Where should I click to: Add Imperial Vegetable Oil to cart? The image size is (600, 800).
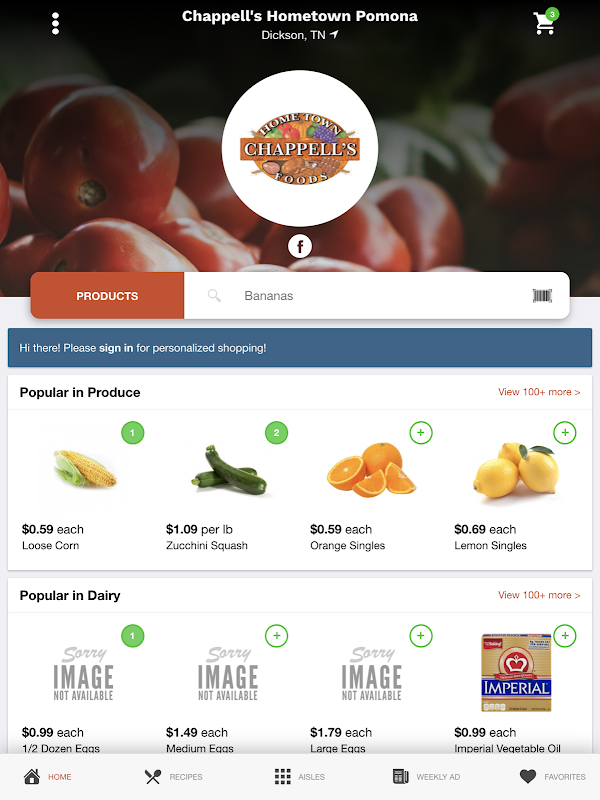coord(565,636)
